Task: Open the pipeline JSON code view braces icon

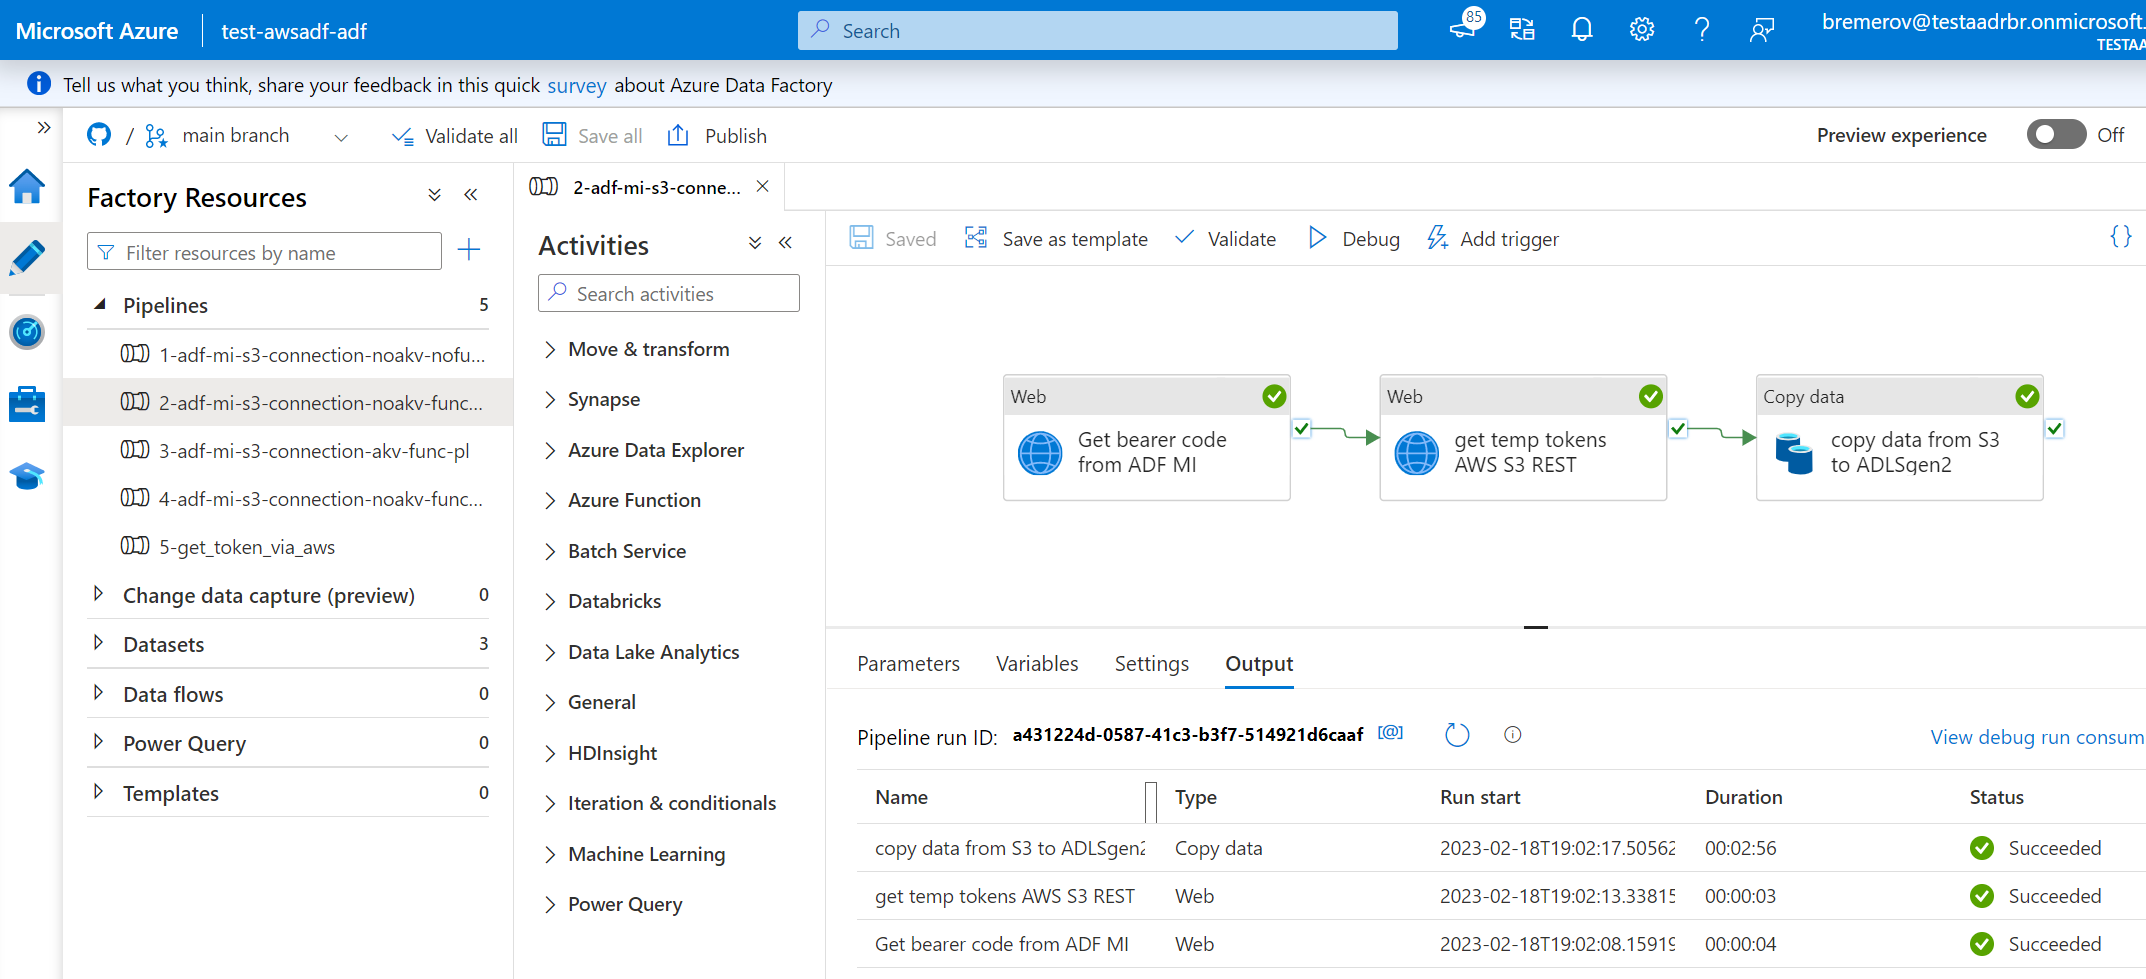Action: [x=2120, y=237]
